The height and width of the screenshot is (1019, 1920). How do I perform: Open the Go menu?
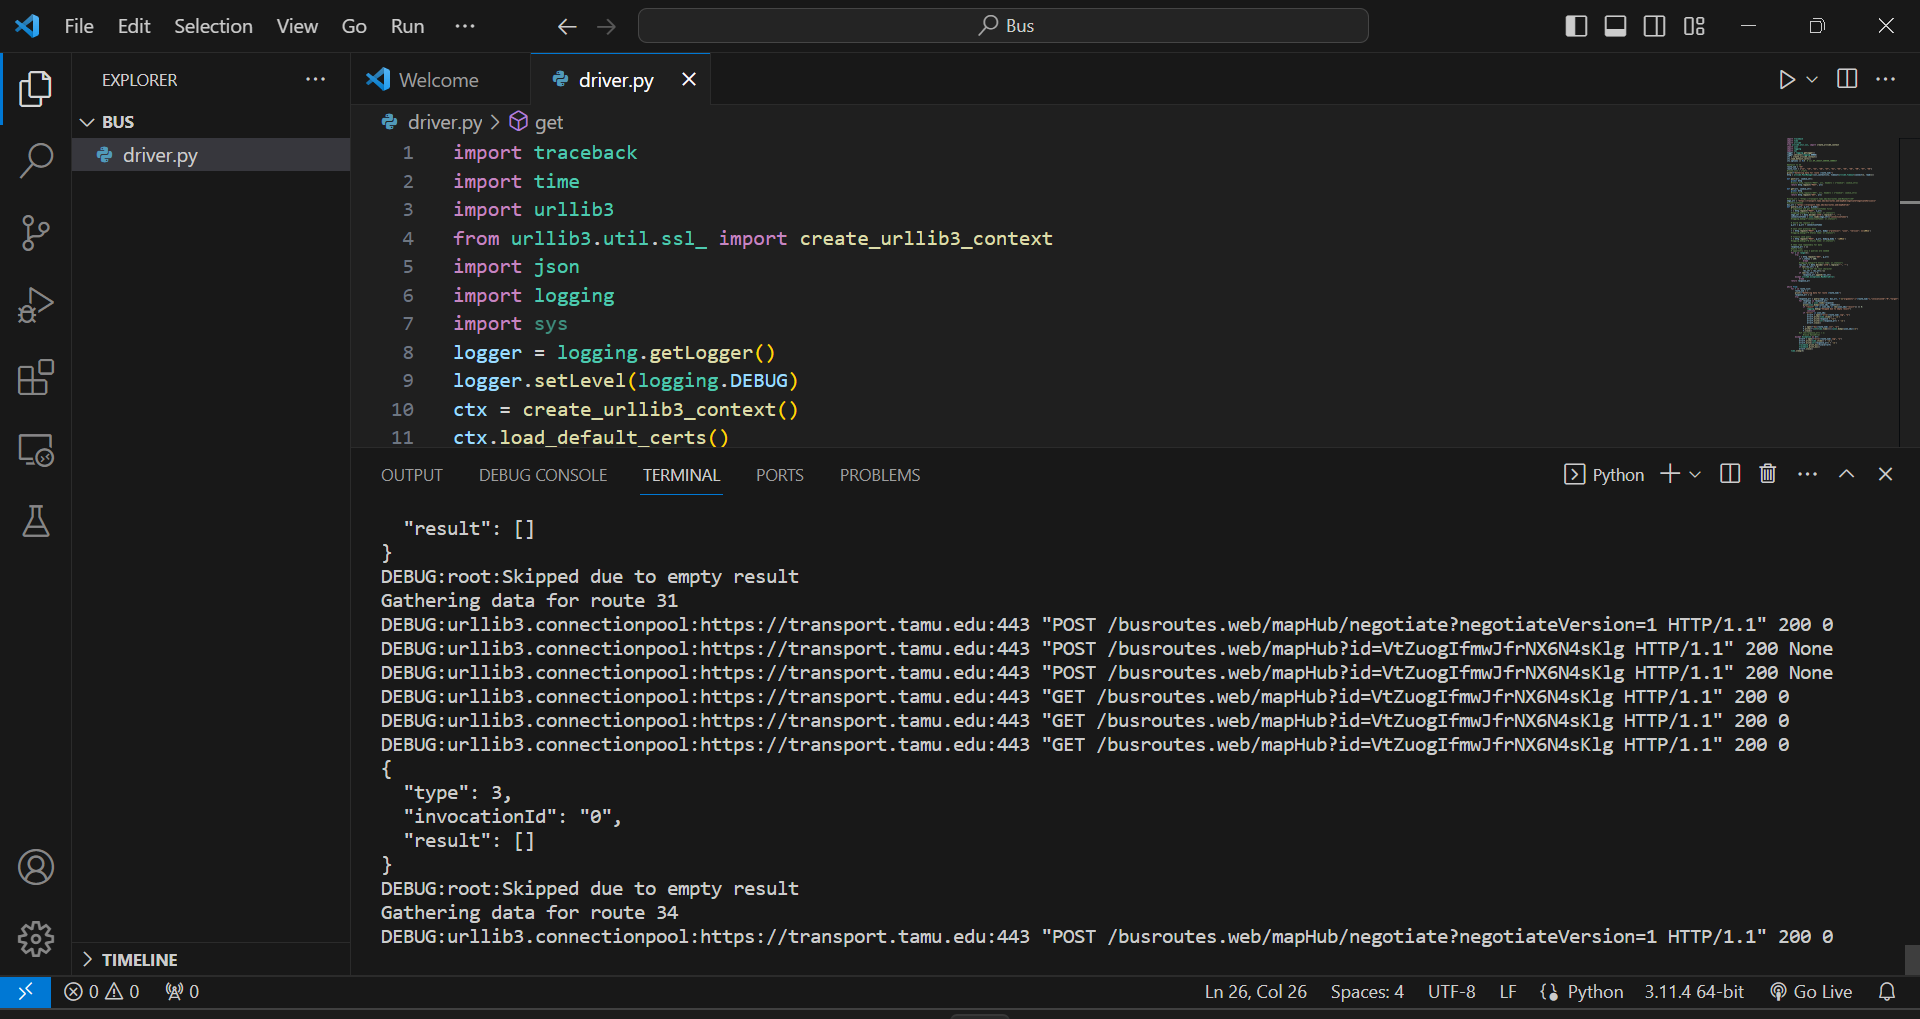(x=354, y=26)
